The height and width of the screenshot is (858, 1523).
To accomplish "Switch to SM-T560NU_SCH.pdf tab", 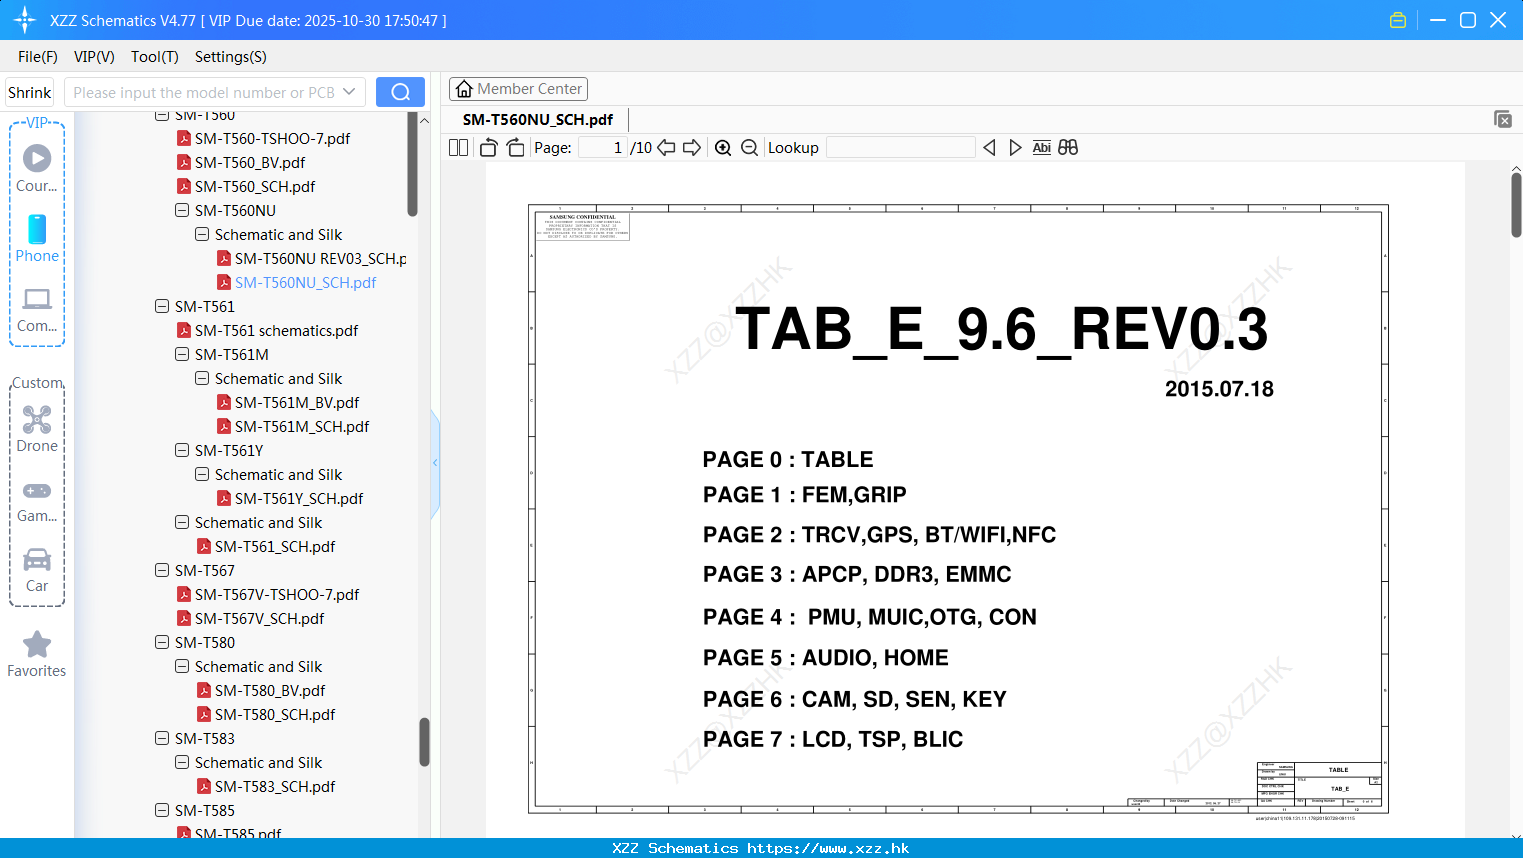I will 538,119.
